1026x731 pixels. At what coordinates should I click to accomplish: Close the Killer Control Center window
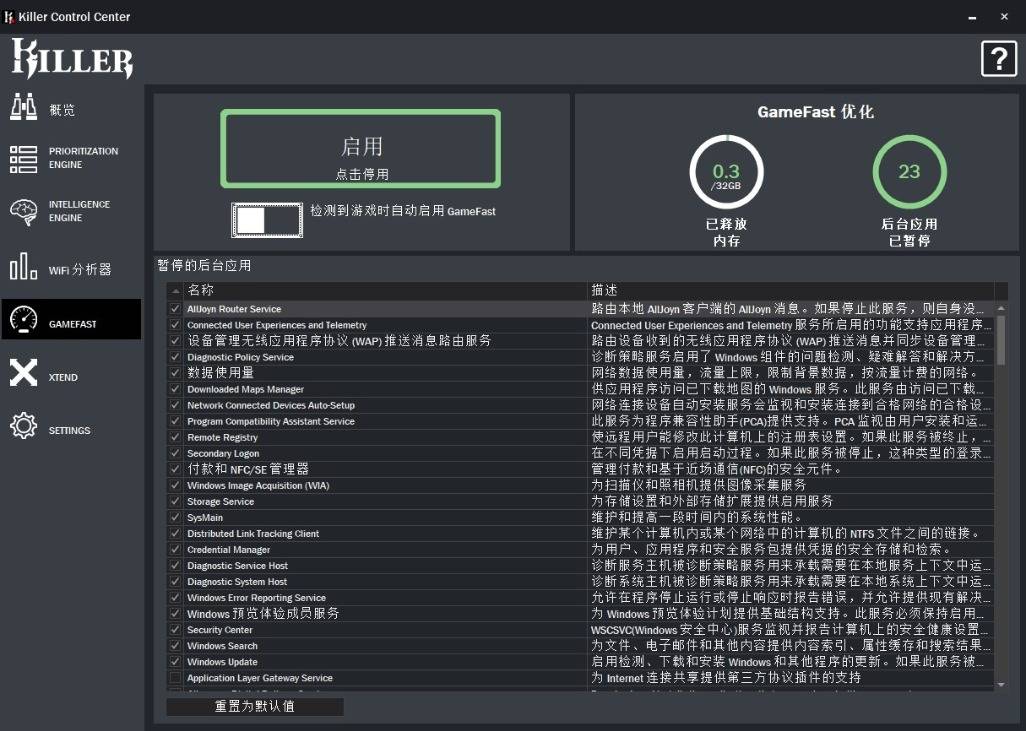pyautogui.click(x=1004, y=17)
